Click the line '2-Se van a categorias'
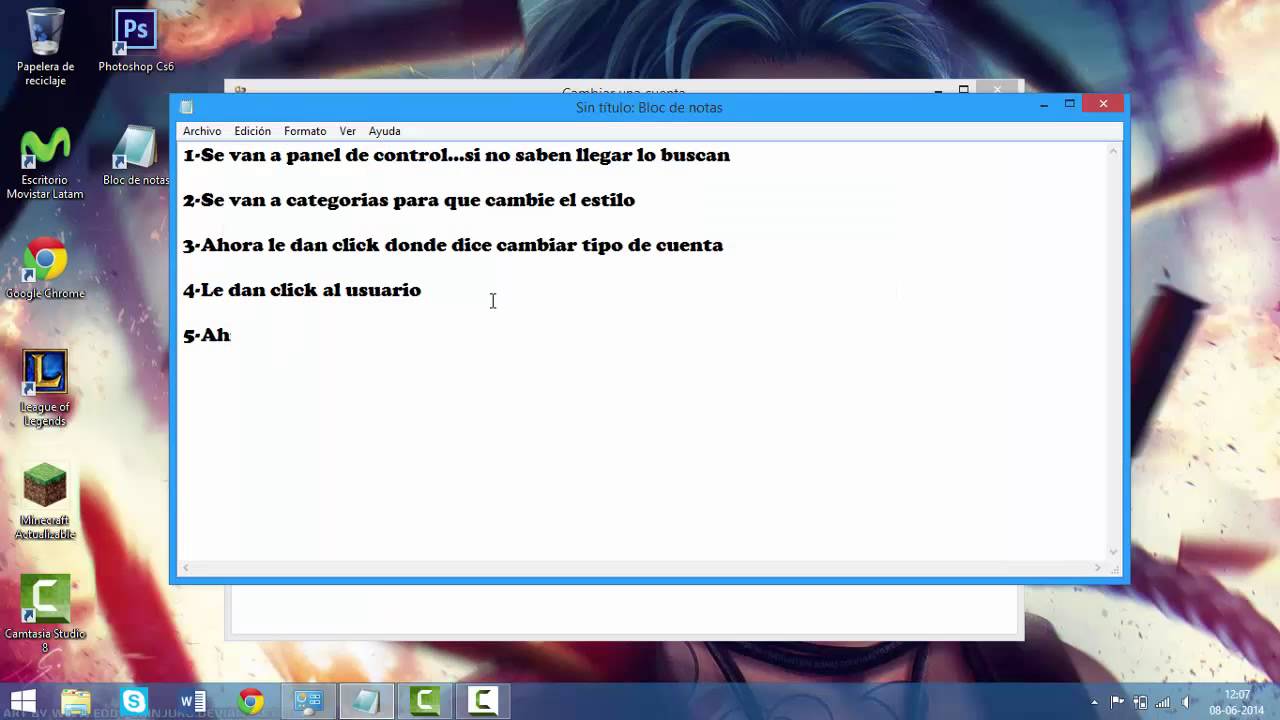 coord(409,200)
